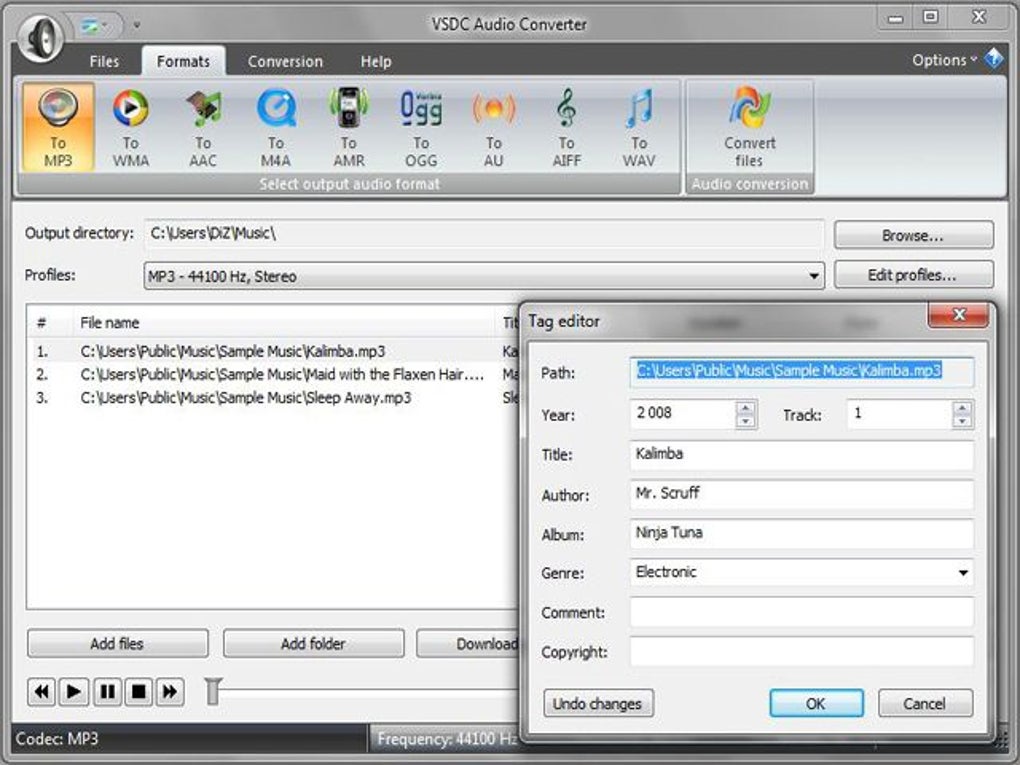Click the Track number field
Screen dimensions: 1020x765
pos(900,414)
